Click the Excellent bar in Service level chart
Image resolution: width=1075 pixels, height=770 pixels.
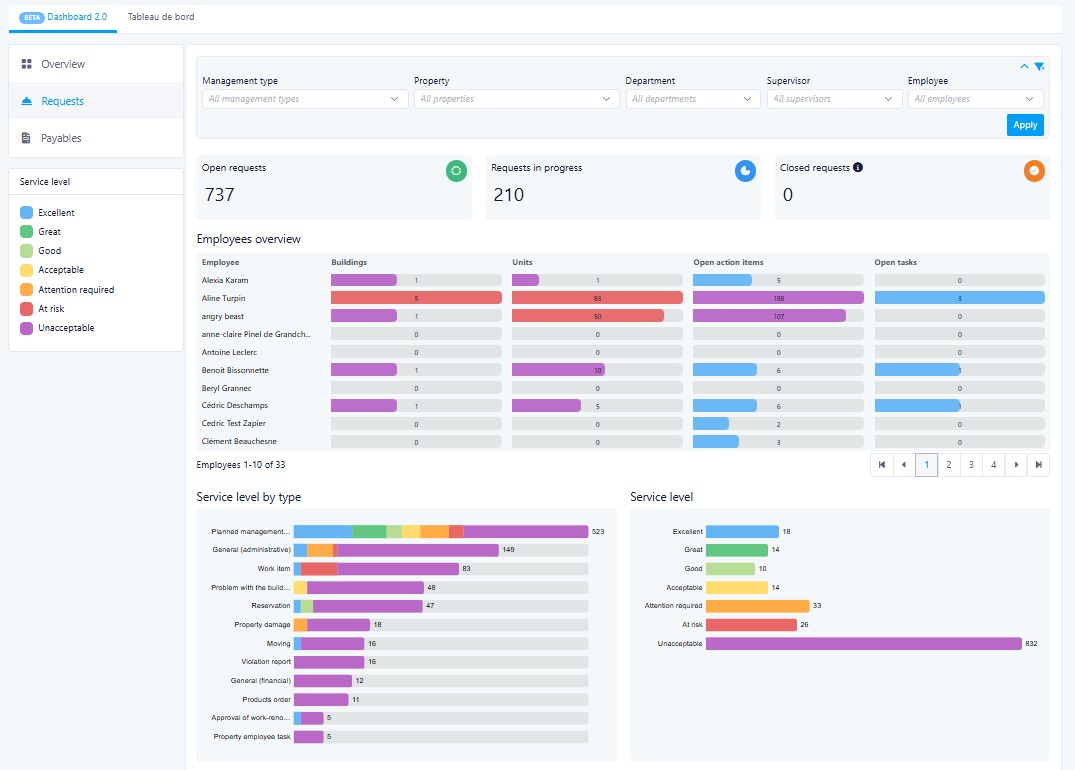742,531
